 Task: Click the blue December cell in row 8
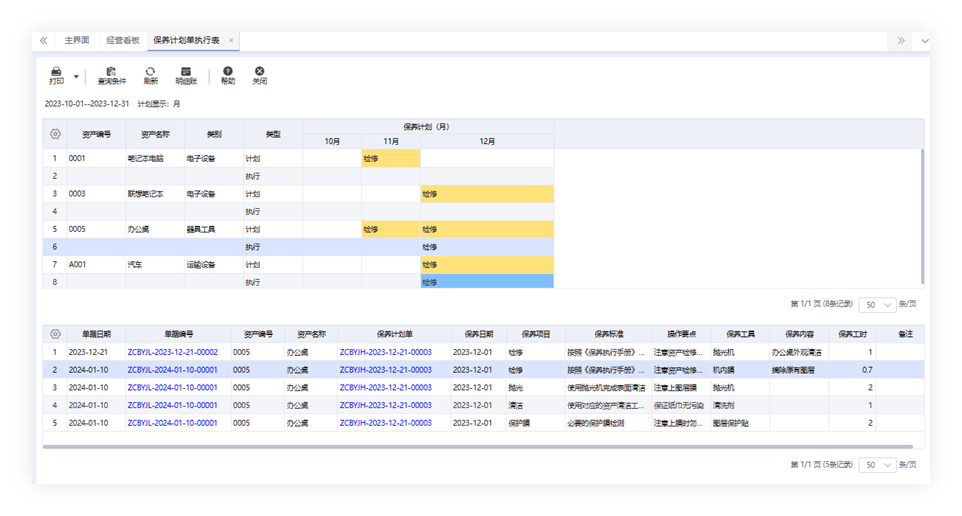pyautogui.click(x=486, y=283)
